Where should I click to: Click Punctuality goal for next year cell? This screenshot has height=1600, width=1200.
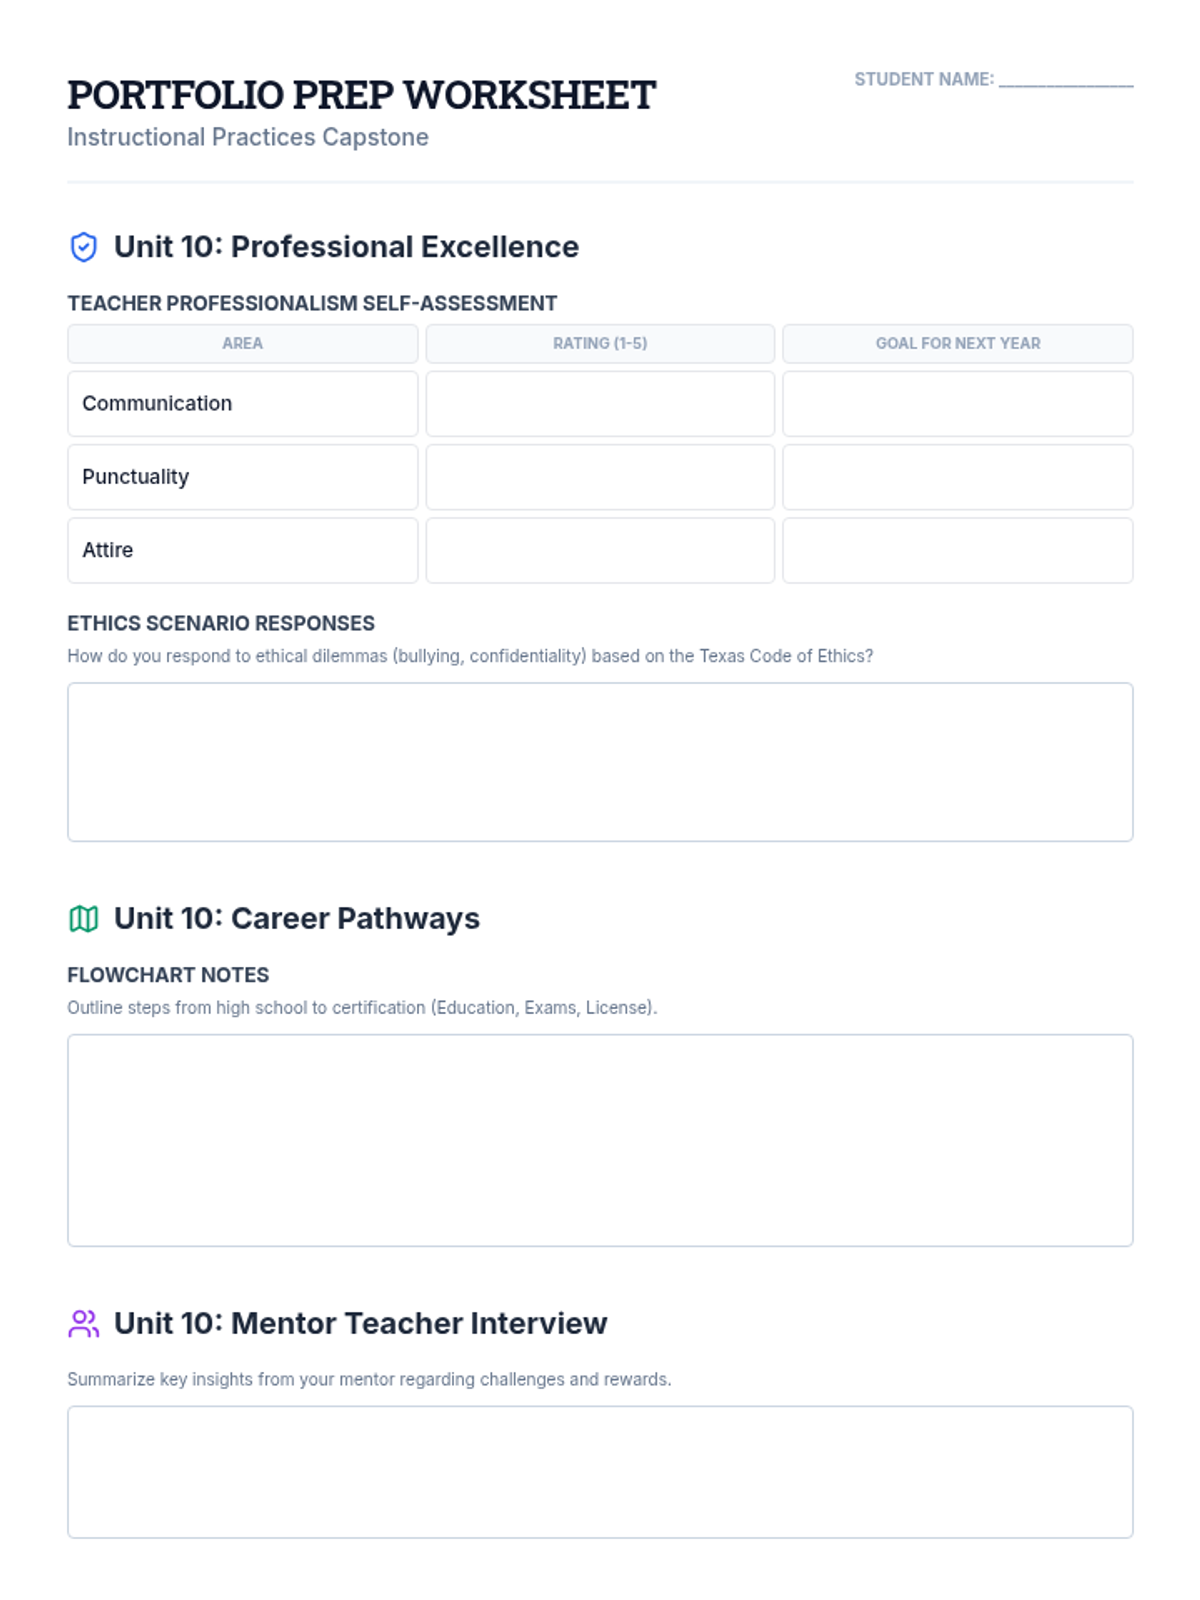(x=957, y=477)
